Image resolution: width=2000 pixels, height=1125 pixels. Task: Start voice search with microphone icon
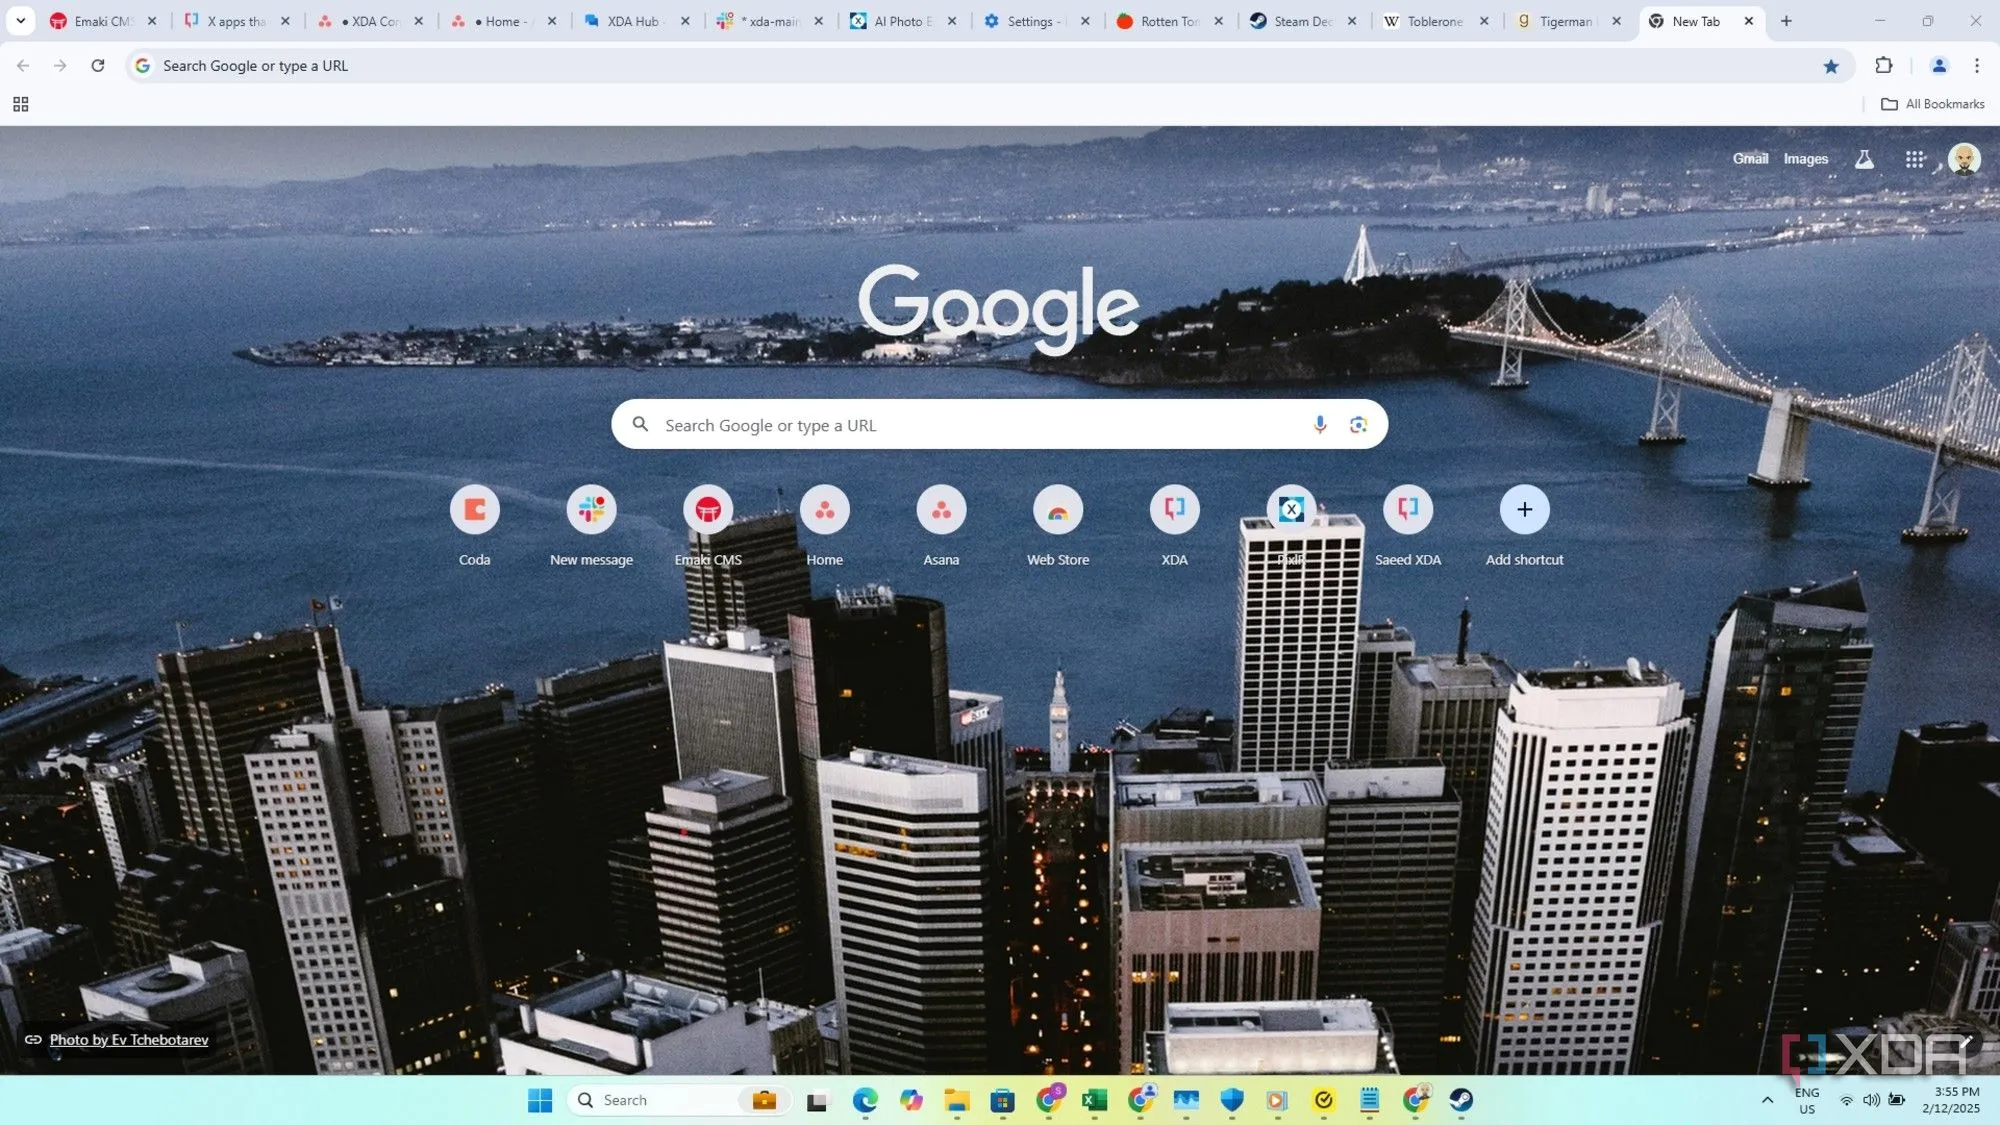[x=1320, y=425]
